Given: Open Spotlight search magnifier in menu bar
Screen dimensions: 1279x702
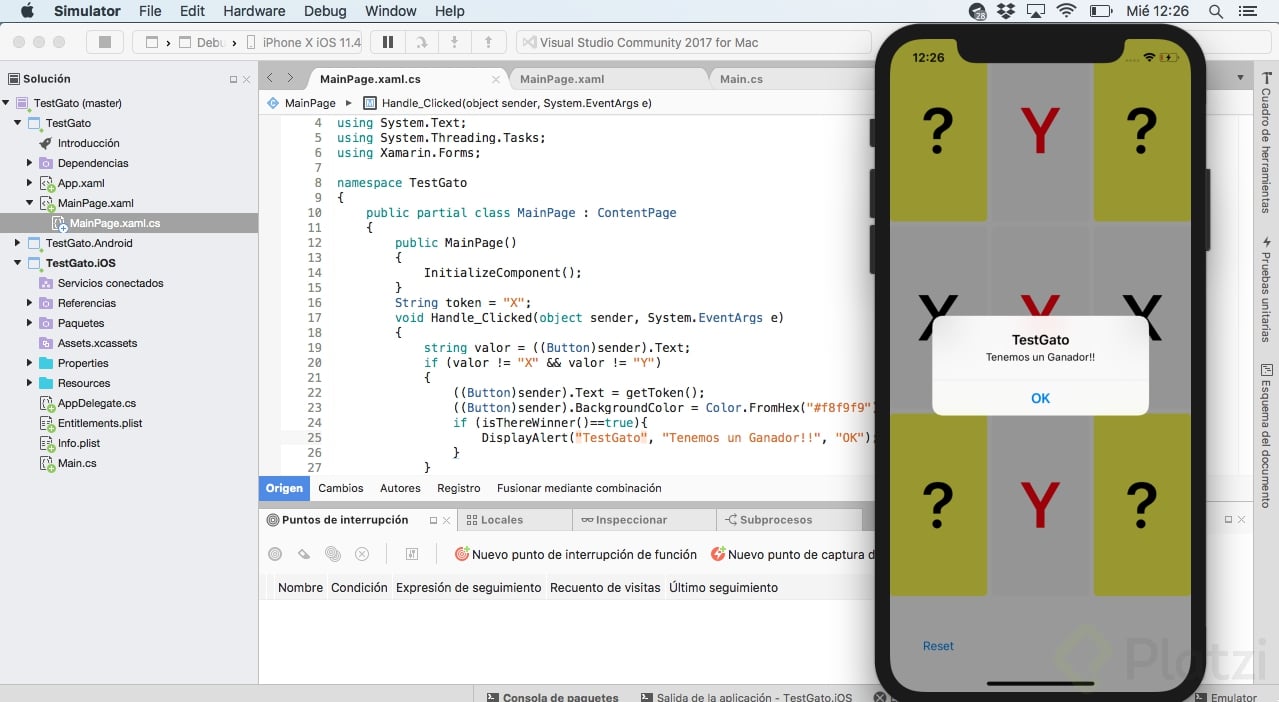Looking at the screenshot, I should 1216,11.
